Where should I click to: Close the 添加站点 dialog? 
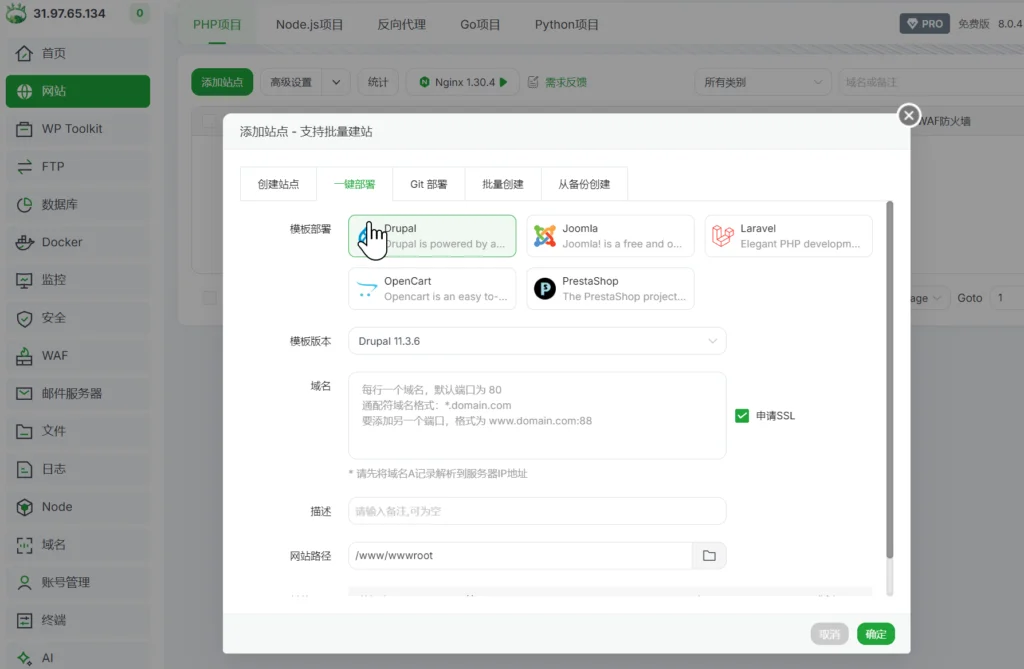point(908,116)
